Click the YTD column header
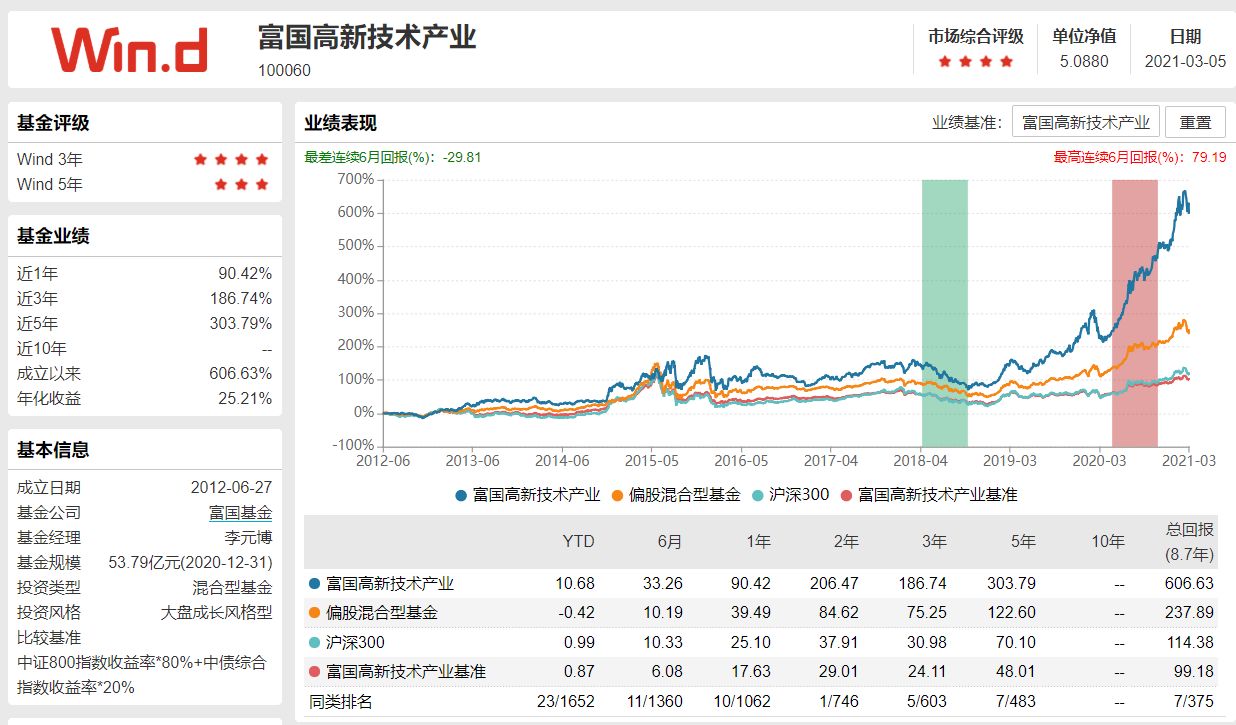 click(578, 541)
